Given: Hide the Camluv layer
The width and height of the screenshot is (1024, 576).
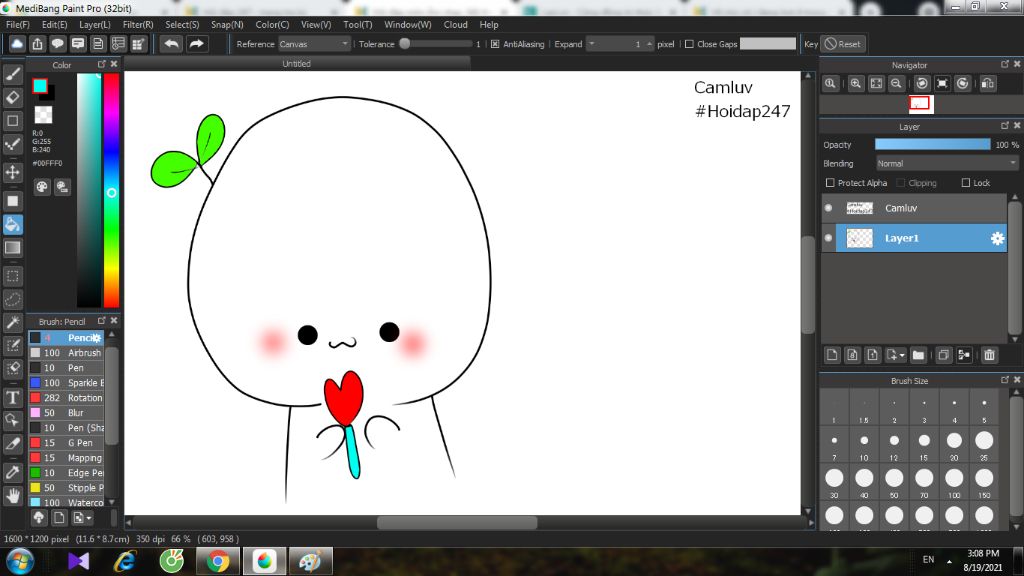Looking at the screenshot, I should [829, 208].
